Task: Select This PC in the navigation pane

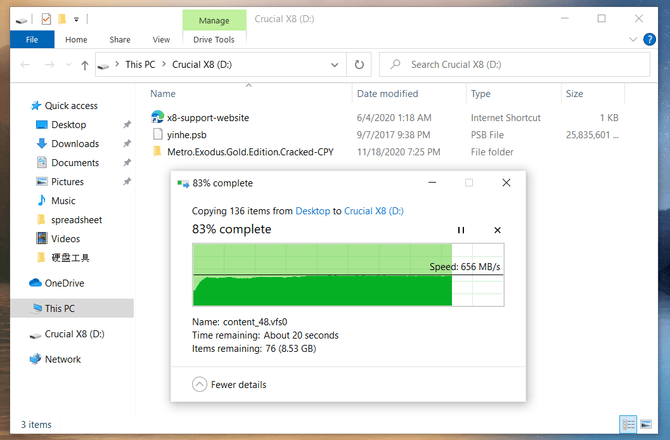Action: pyautogui.click(x=72, y=308)
